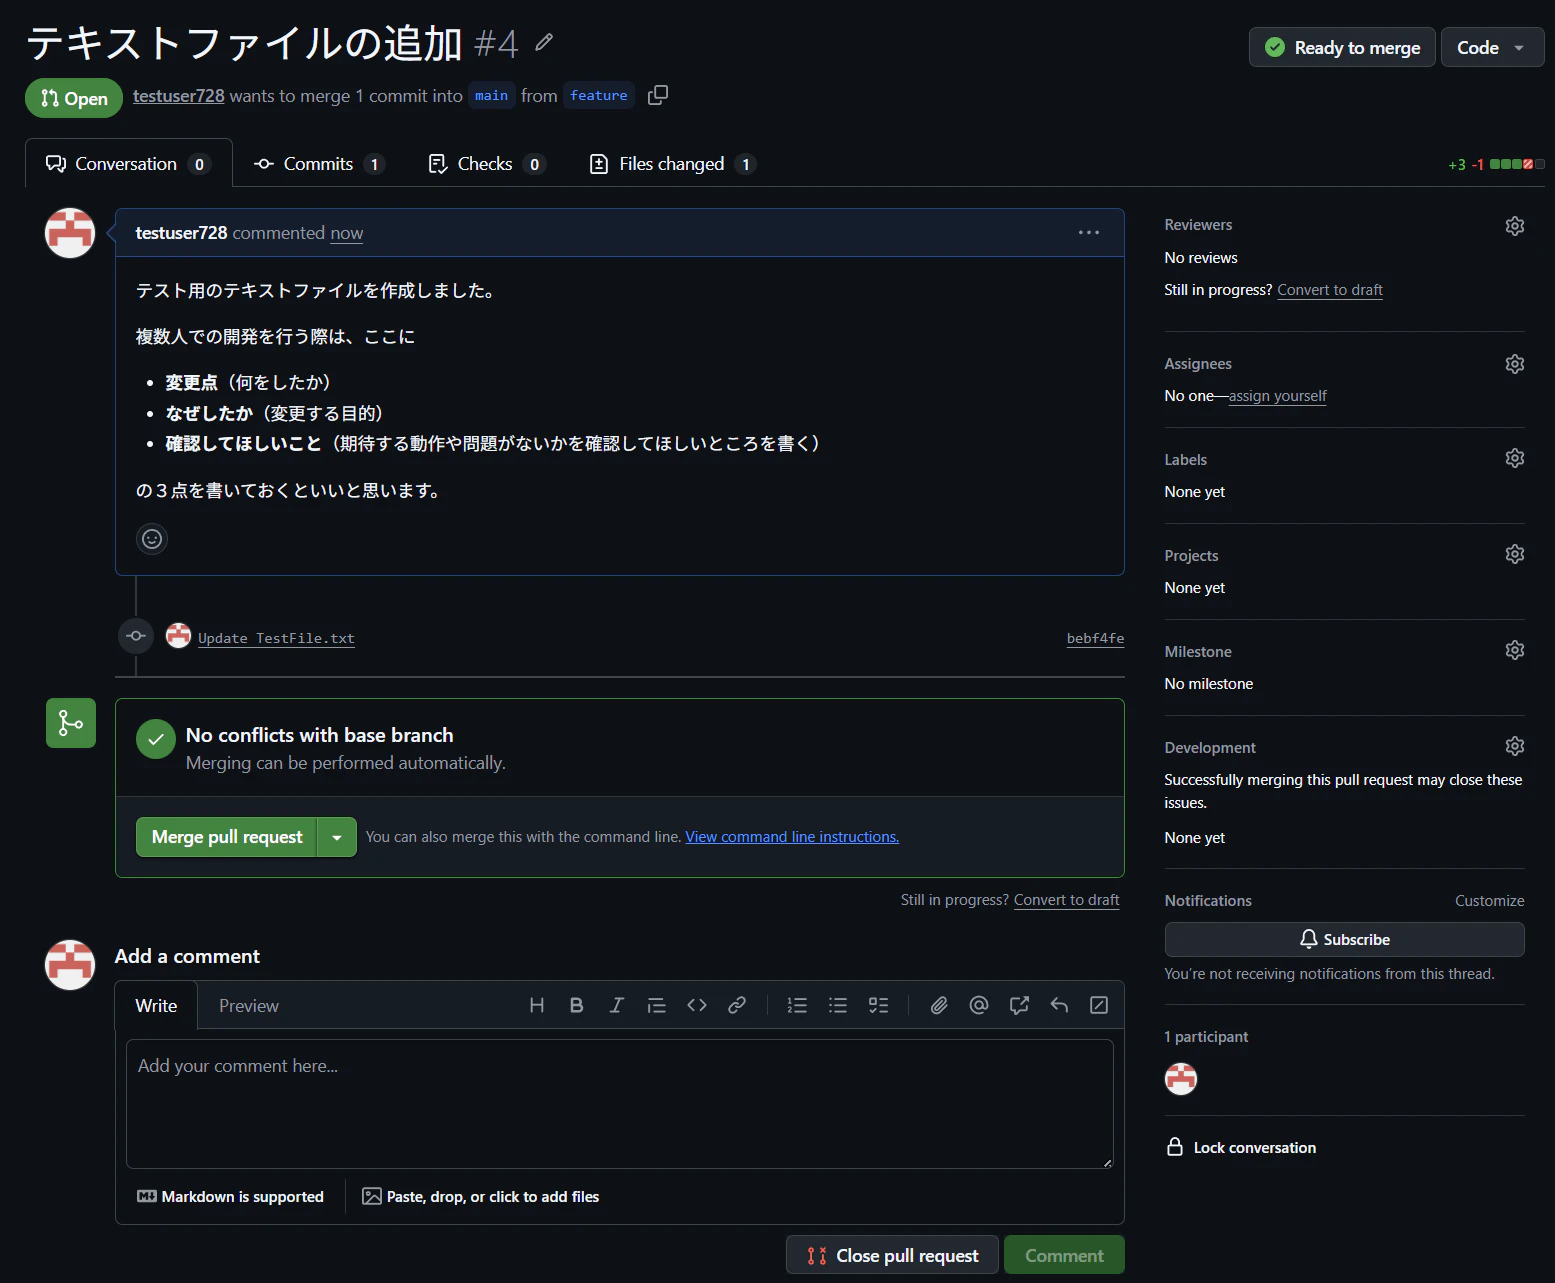The height and width of the screenshot is (1283, 1555).
Task: Add a link in comment editor
Action: click(737, 1005)
